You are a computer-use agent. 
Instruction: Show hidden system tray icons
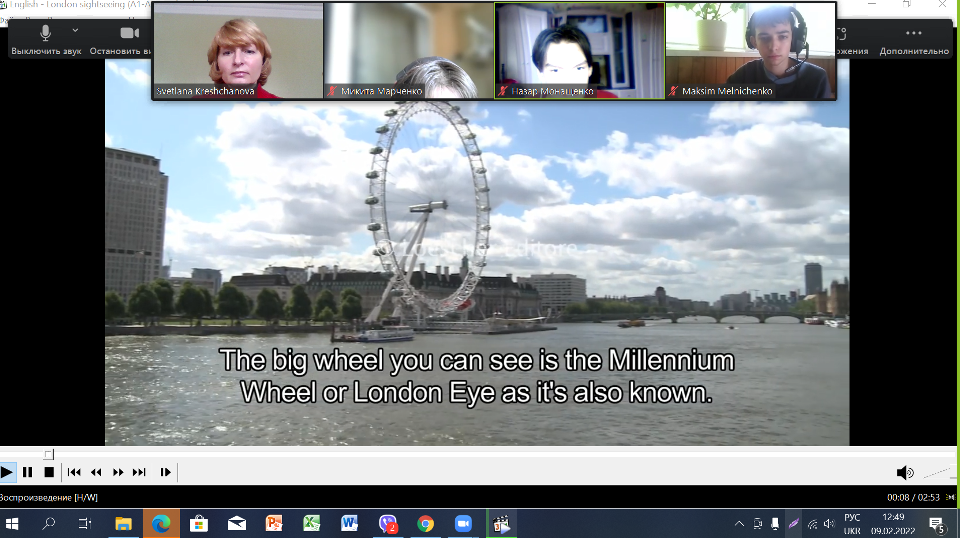click(x=740, y=524)
